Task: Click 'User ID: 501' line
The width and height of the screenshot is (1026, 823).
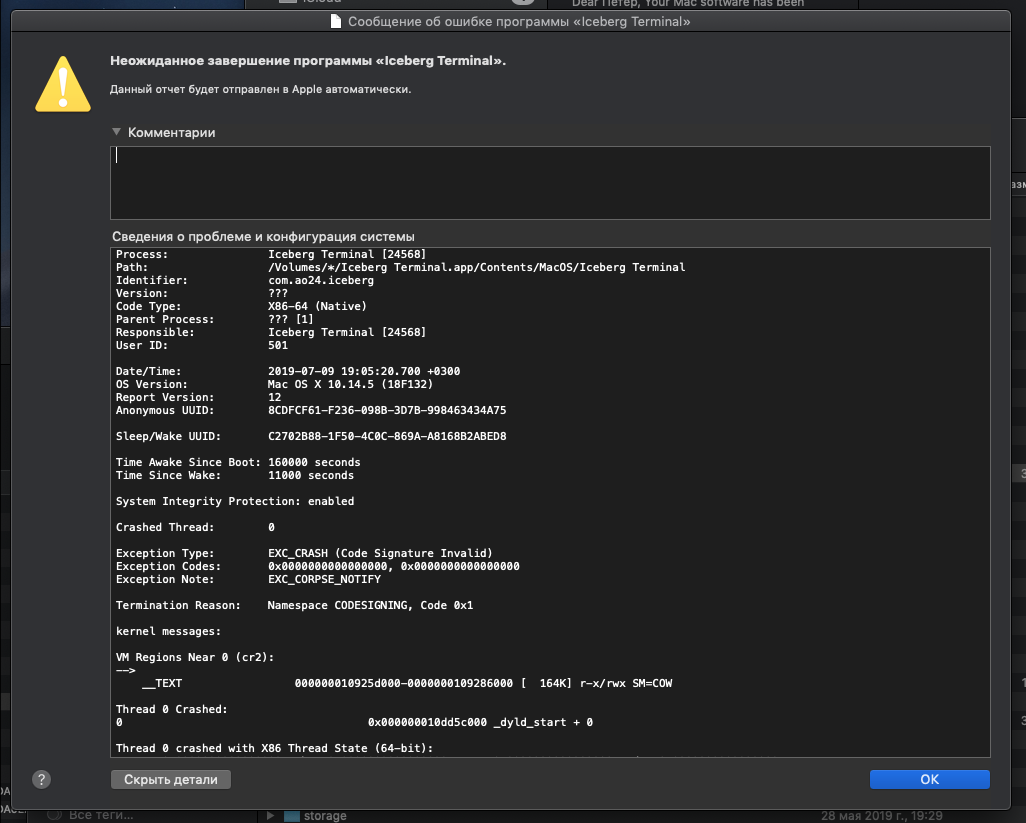Action: pyautogui.click(x=202, y=345)
